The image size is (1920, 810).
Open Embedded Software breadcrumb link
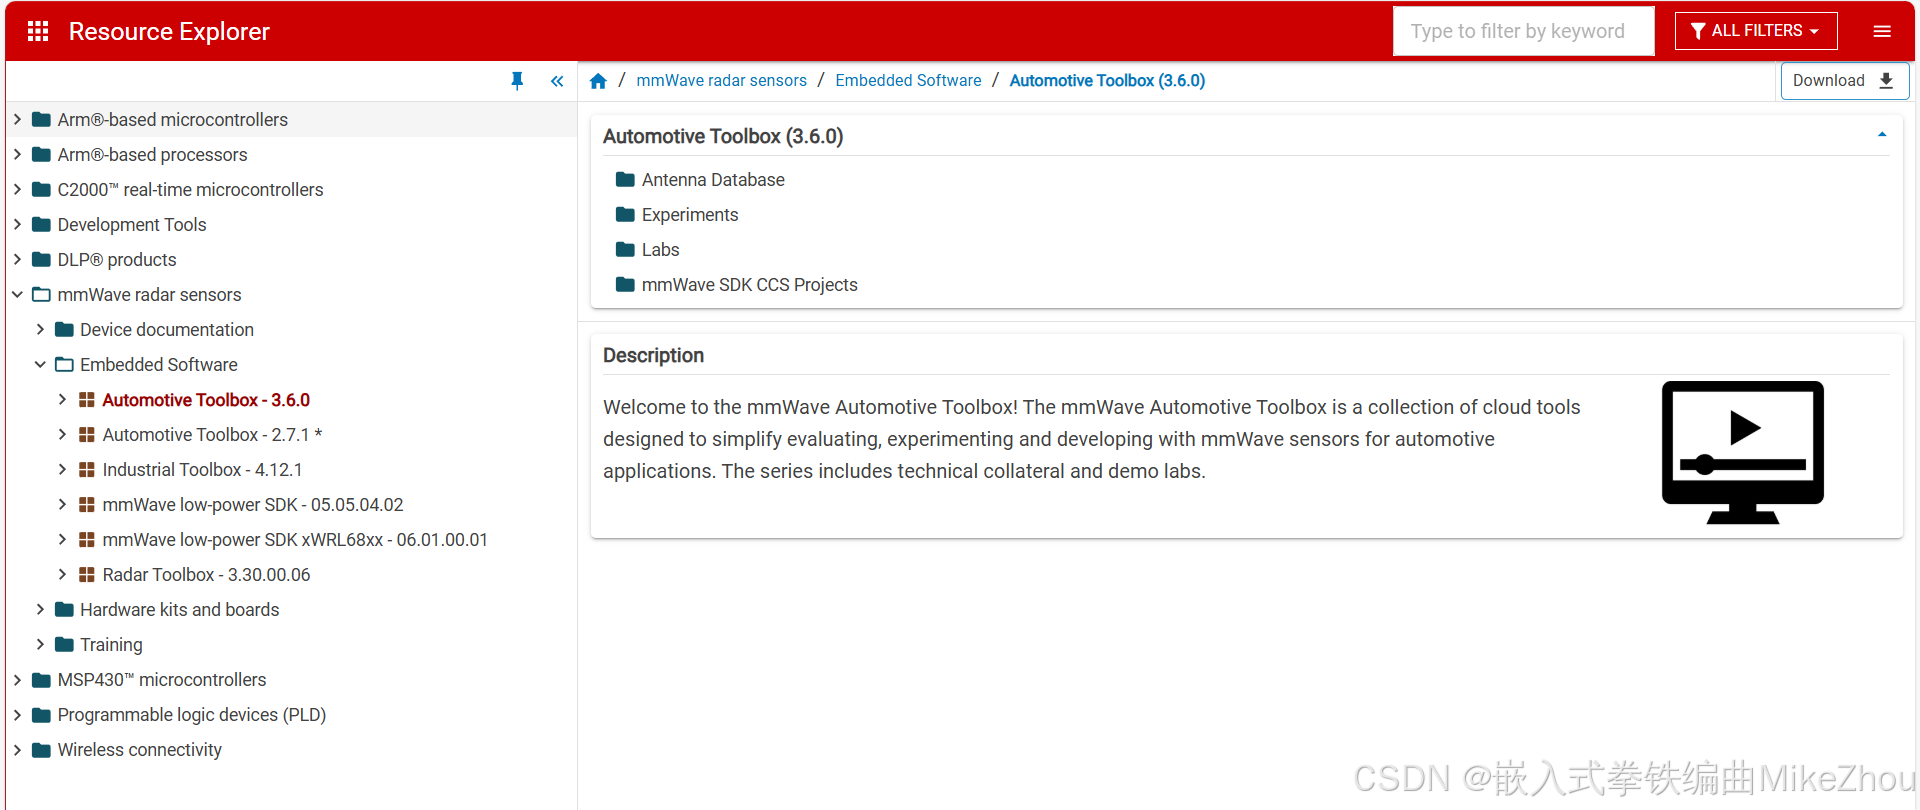tap(908, 81)
